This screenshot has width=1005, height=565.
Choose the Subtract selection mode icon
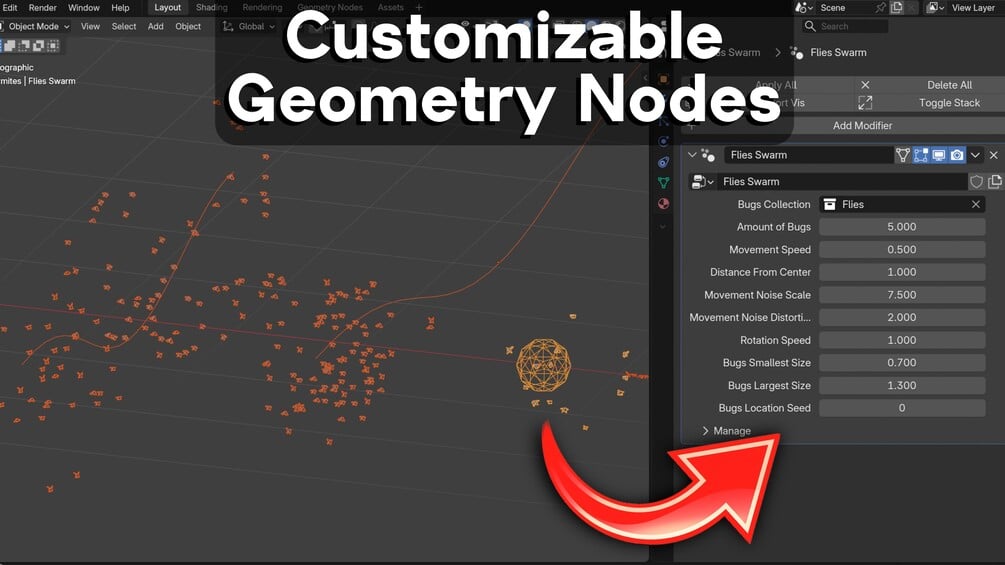24,45
